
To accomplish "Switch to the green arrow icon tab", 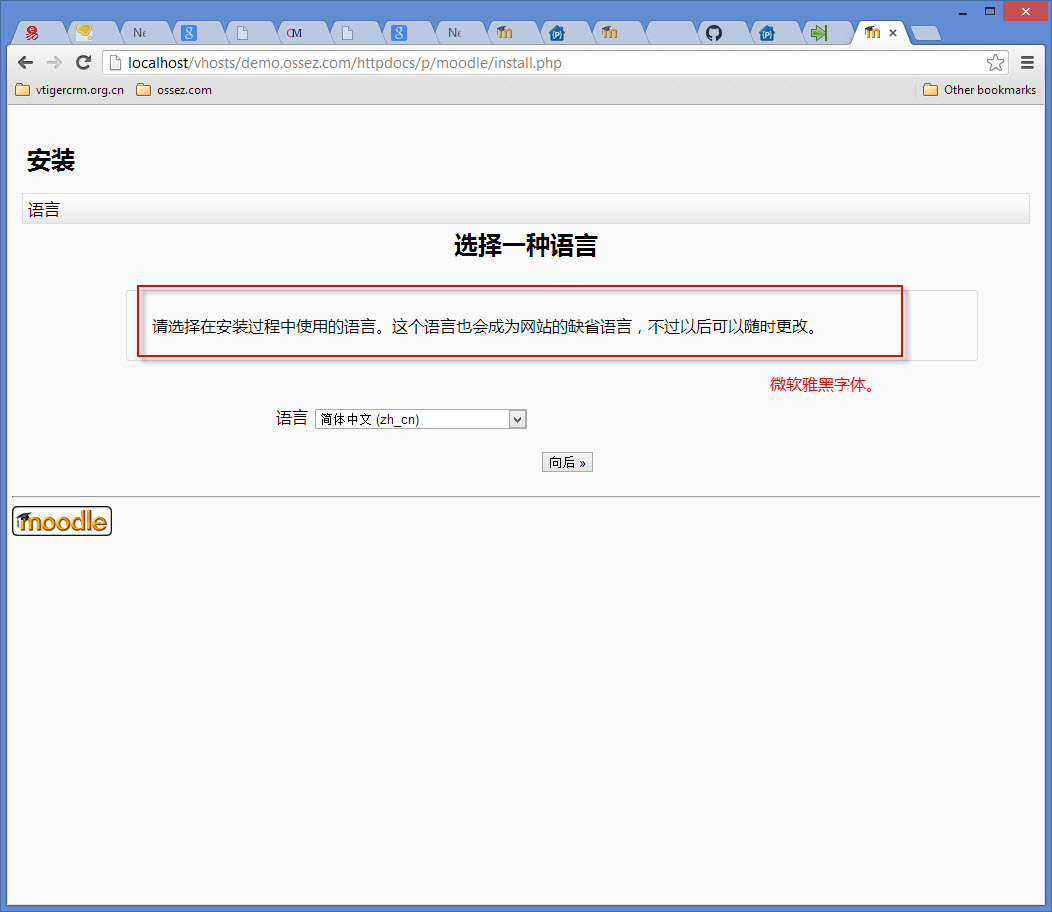I will click(819, 33).
